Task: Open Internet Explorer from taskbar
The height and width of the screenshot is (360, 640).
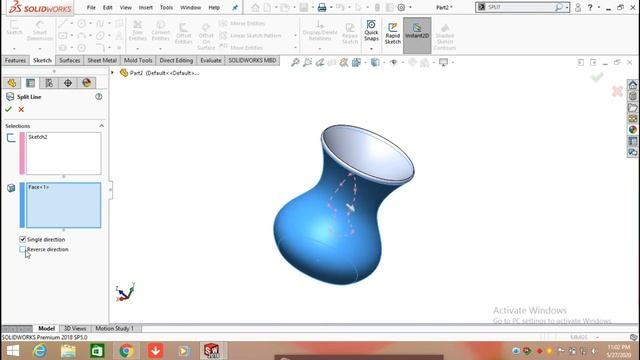Action: (40, 351)
